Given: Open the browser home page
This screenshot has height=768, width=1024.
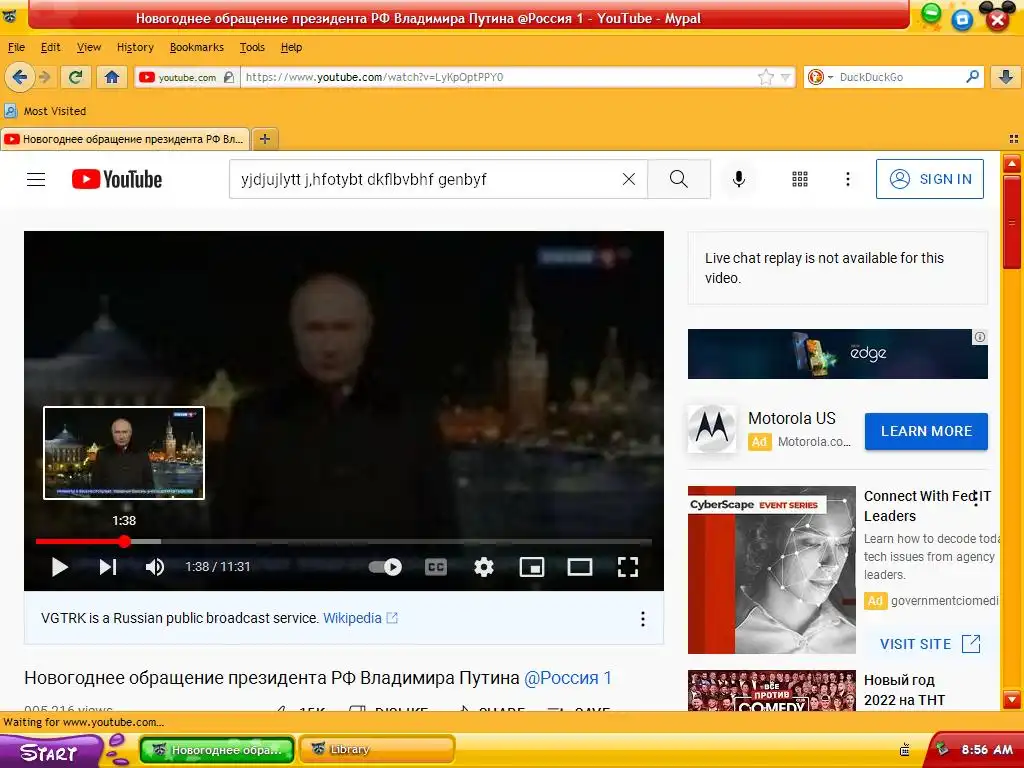Looking at the screenshot, I should coord(112,77).
